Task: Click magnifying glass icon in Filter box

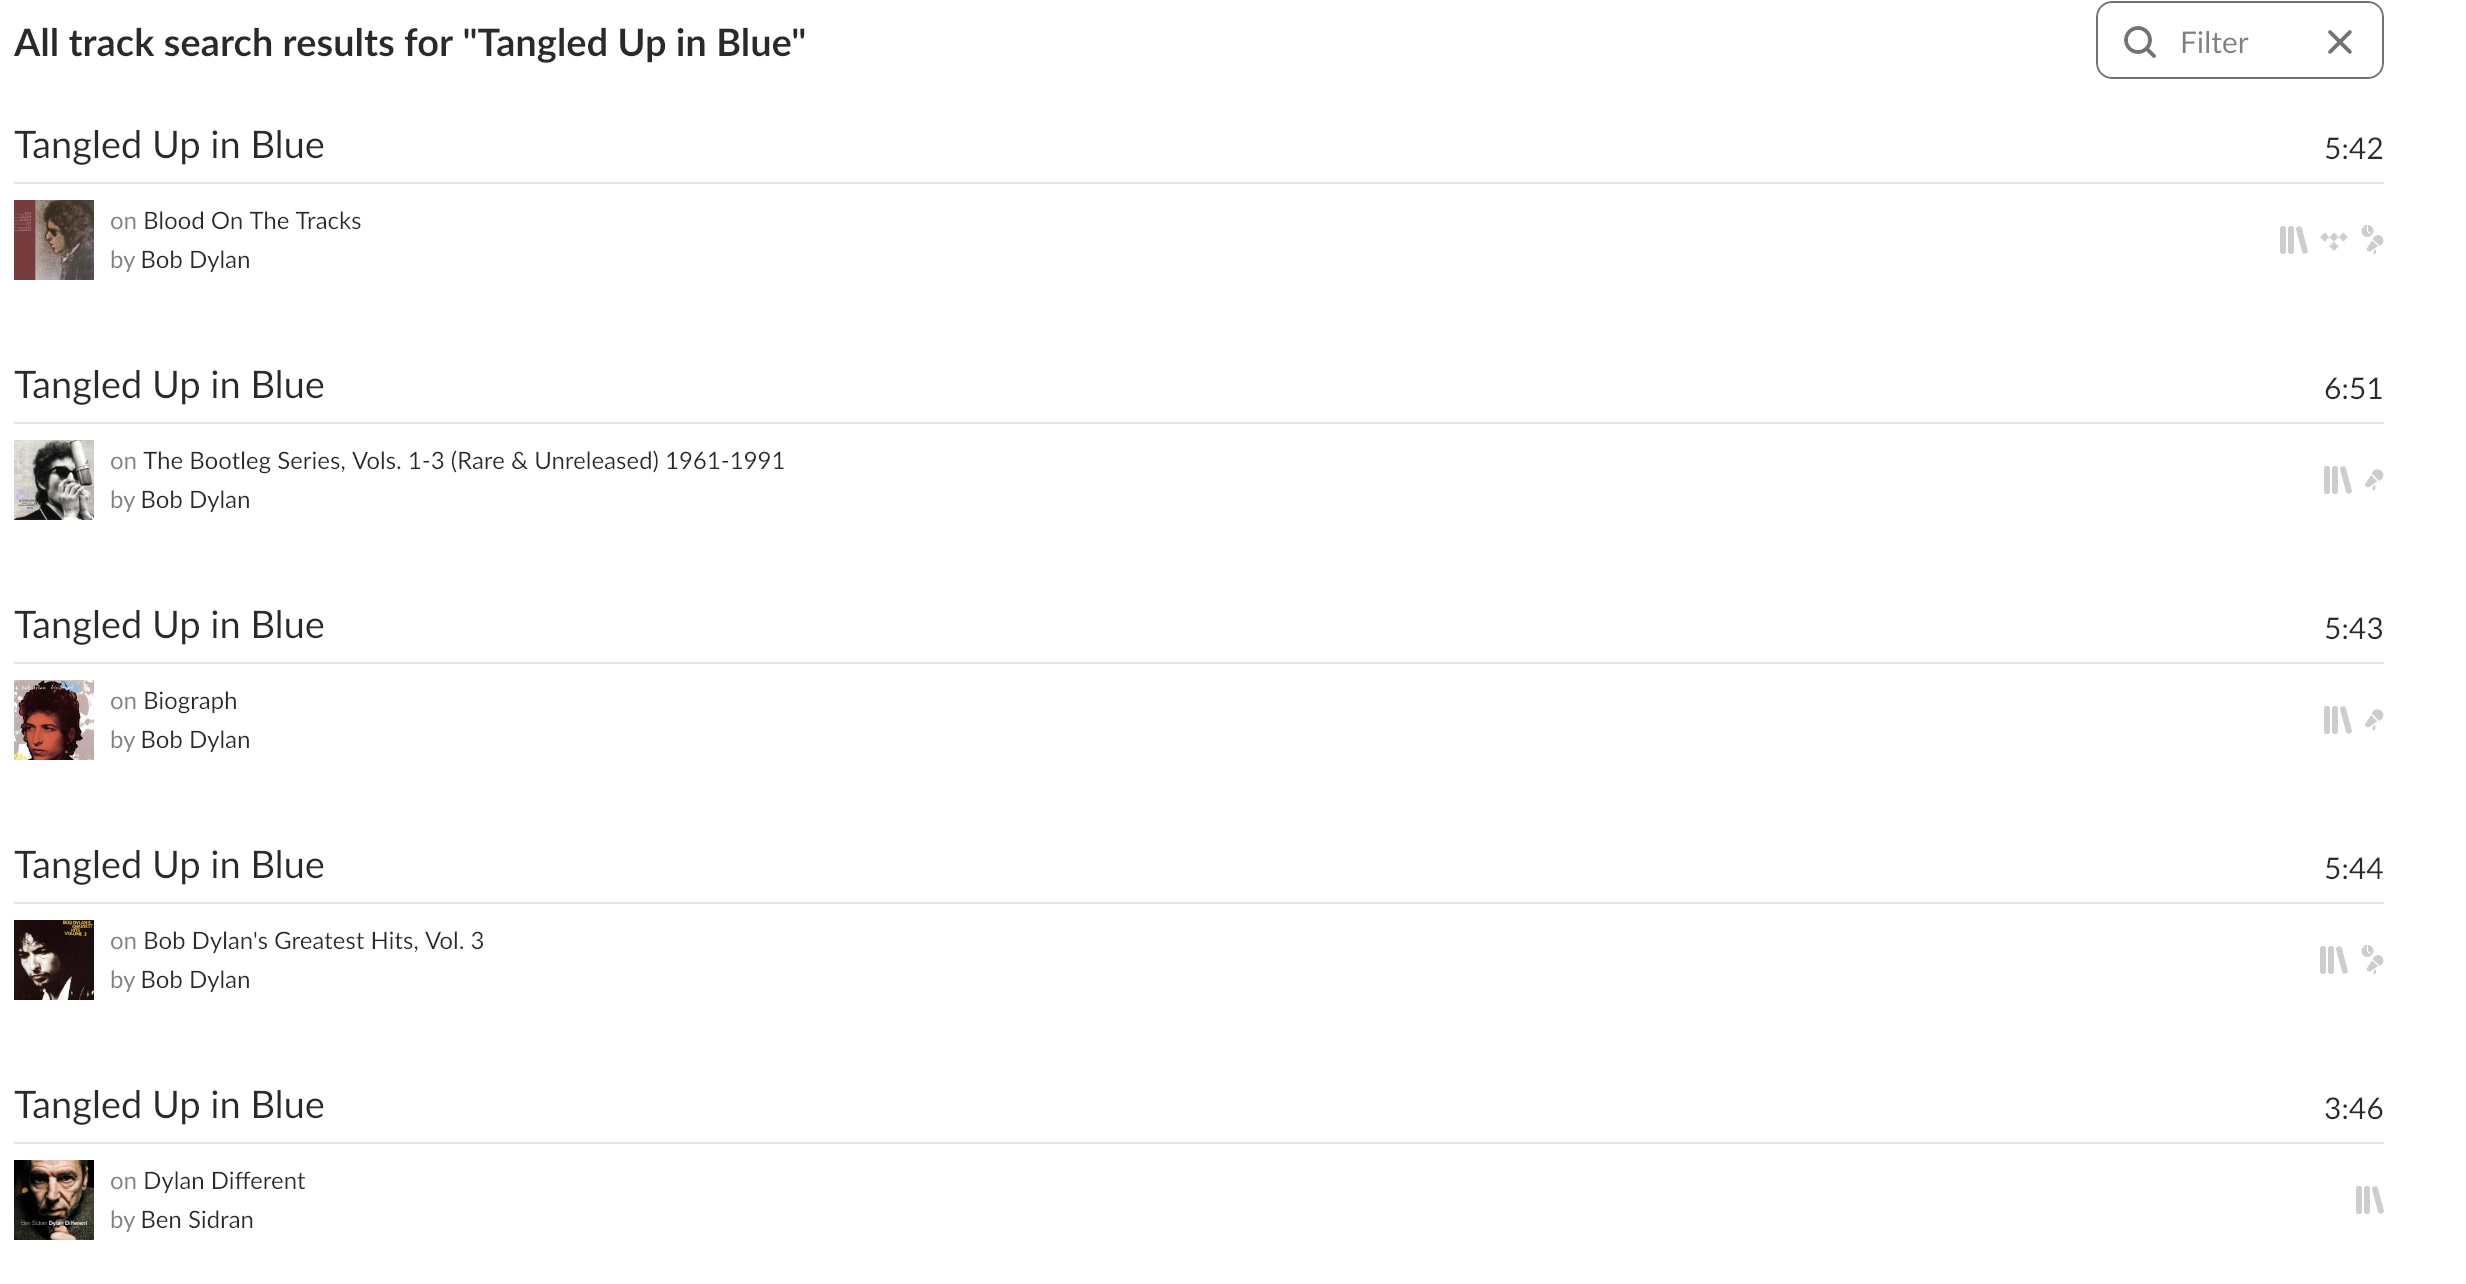Action: (2140, 42)
